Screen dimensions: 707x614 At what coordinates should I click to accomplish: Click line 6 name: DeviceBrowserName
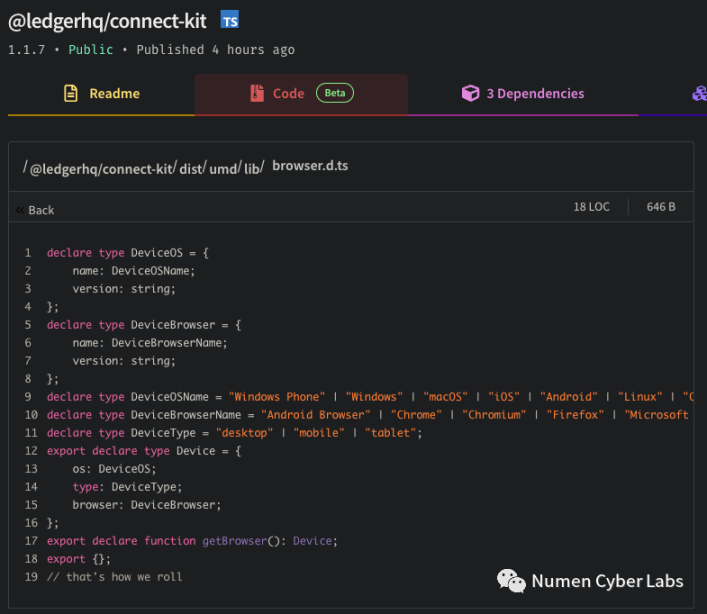pos(150,343)
